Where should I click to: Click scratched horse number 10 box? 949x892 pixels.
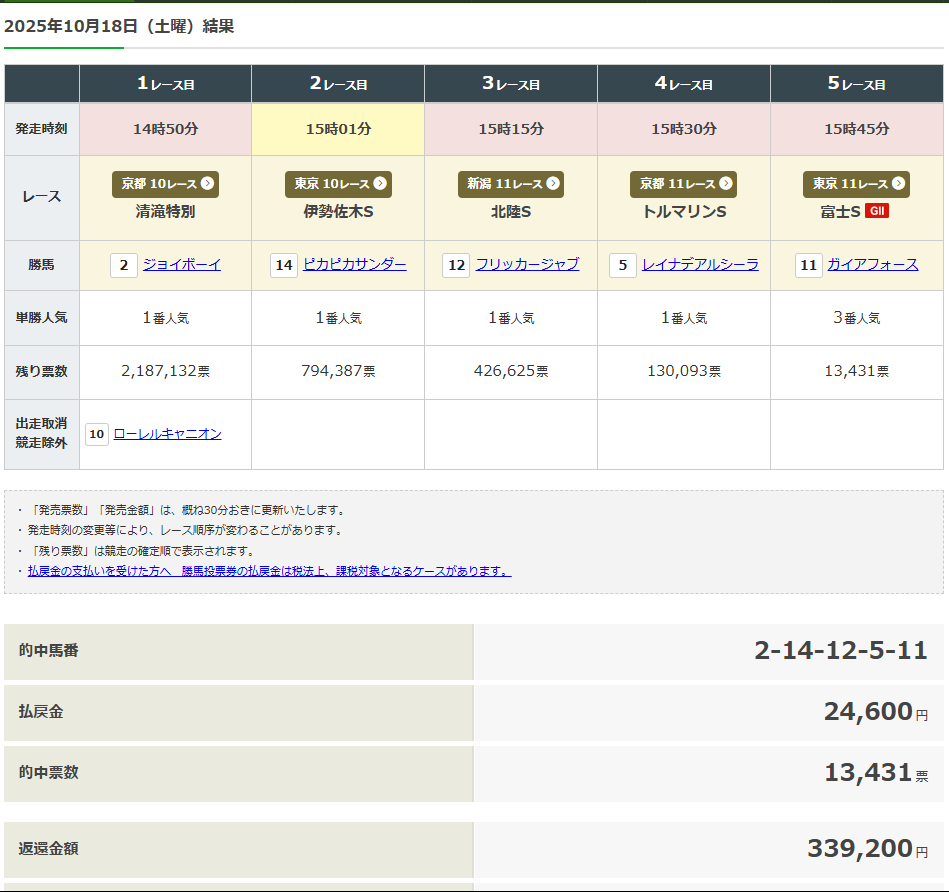[96, 434]
